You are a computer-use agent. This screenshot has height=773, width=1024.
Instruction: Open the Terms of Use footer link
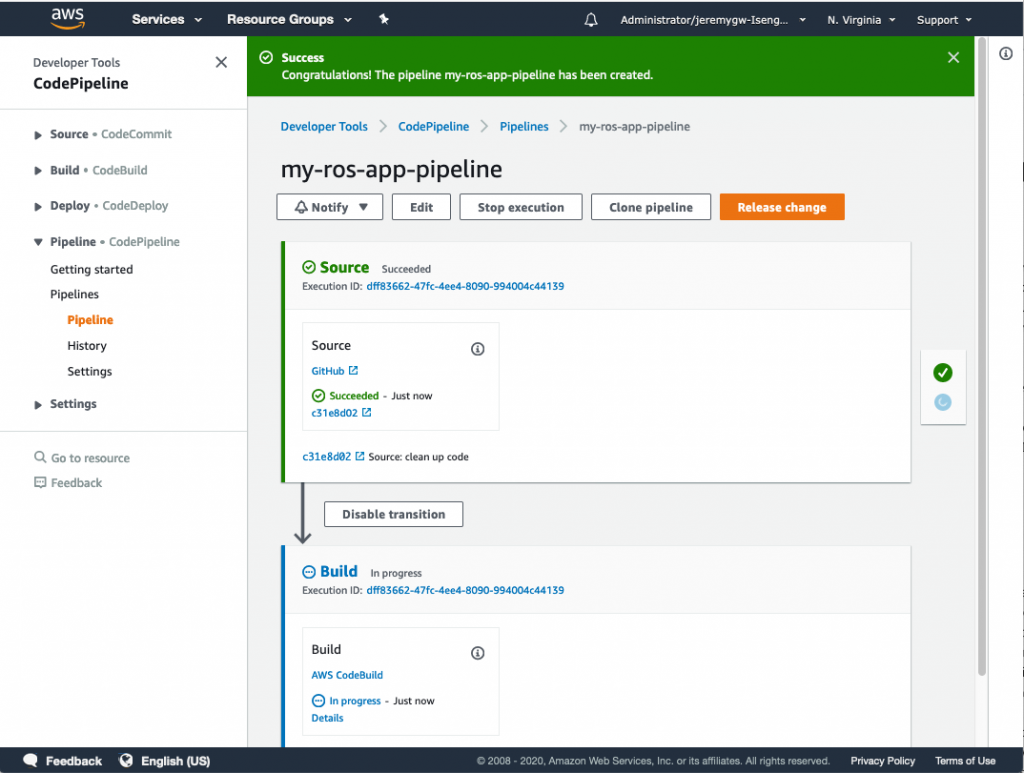click(965, 761)
